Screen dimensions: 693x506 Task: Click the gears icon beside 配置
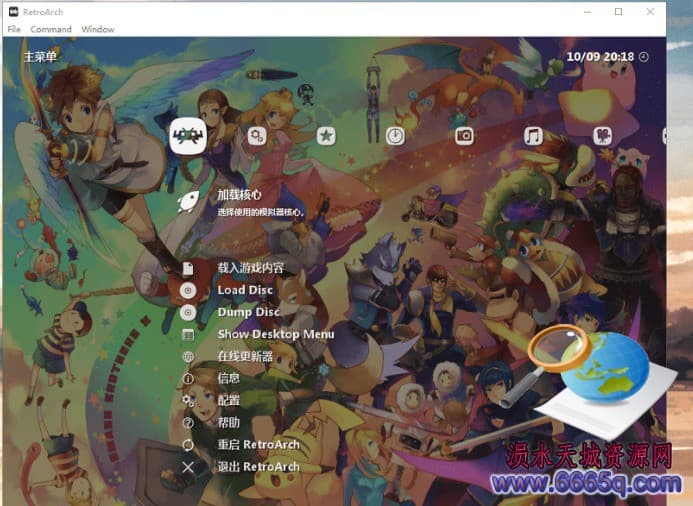188,401
